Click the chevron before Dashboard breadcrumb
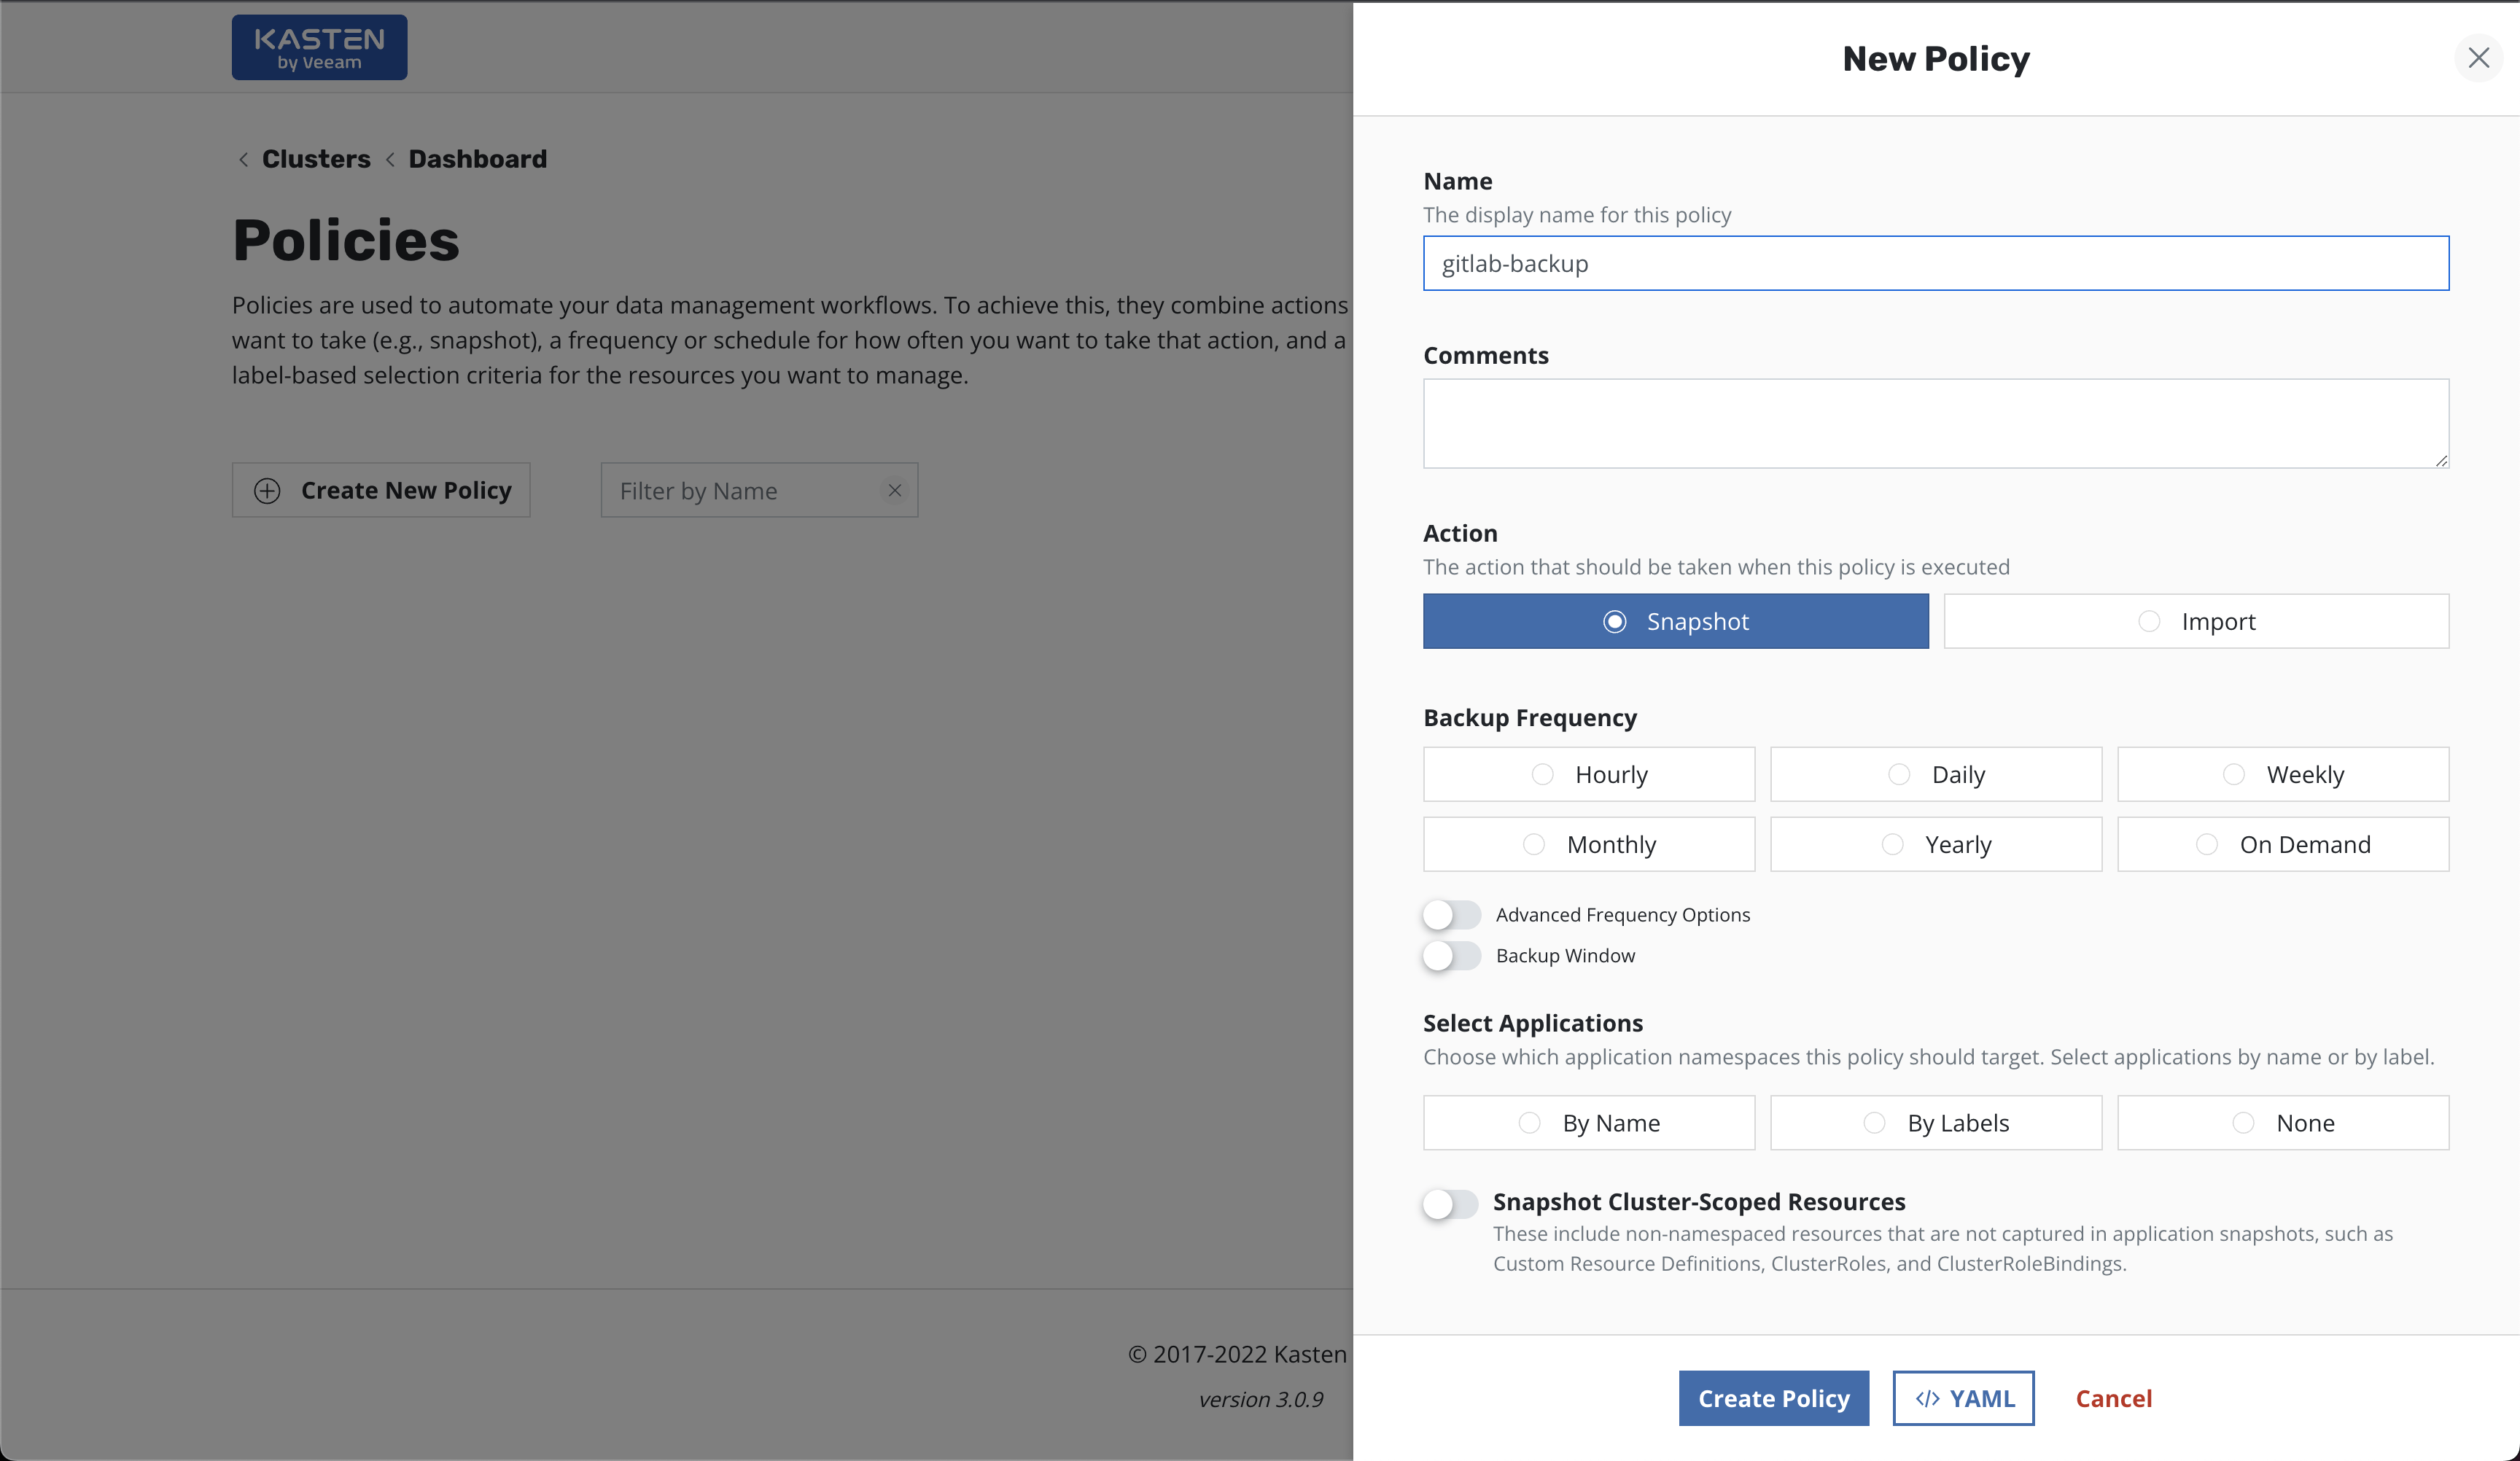The height and width of the screenshot is (1461, 2520). click(x=390, y=160)
